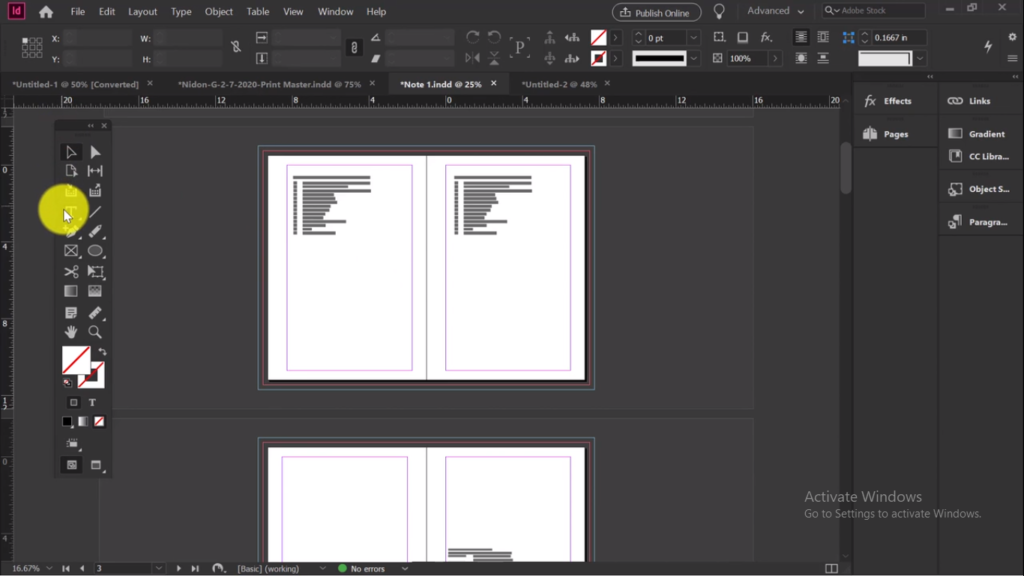Select the Gradient Feather tool

[95, 291]
